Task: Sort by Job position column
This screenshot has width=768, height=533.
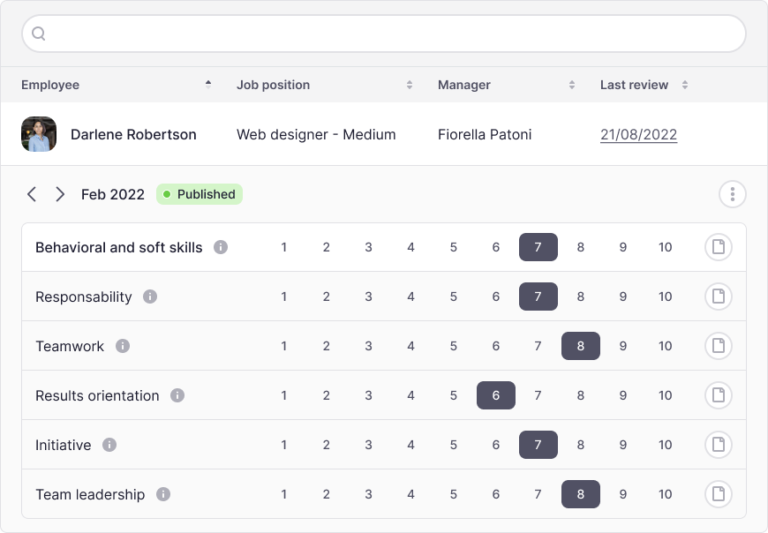Action: [x=409, y=85]
